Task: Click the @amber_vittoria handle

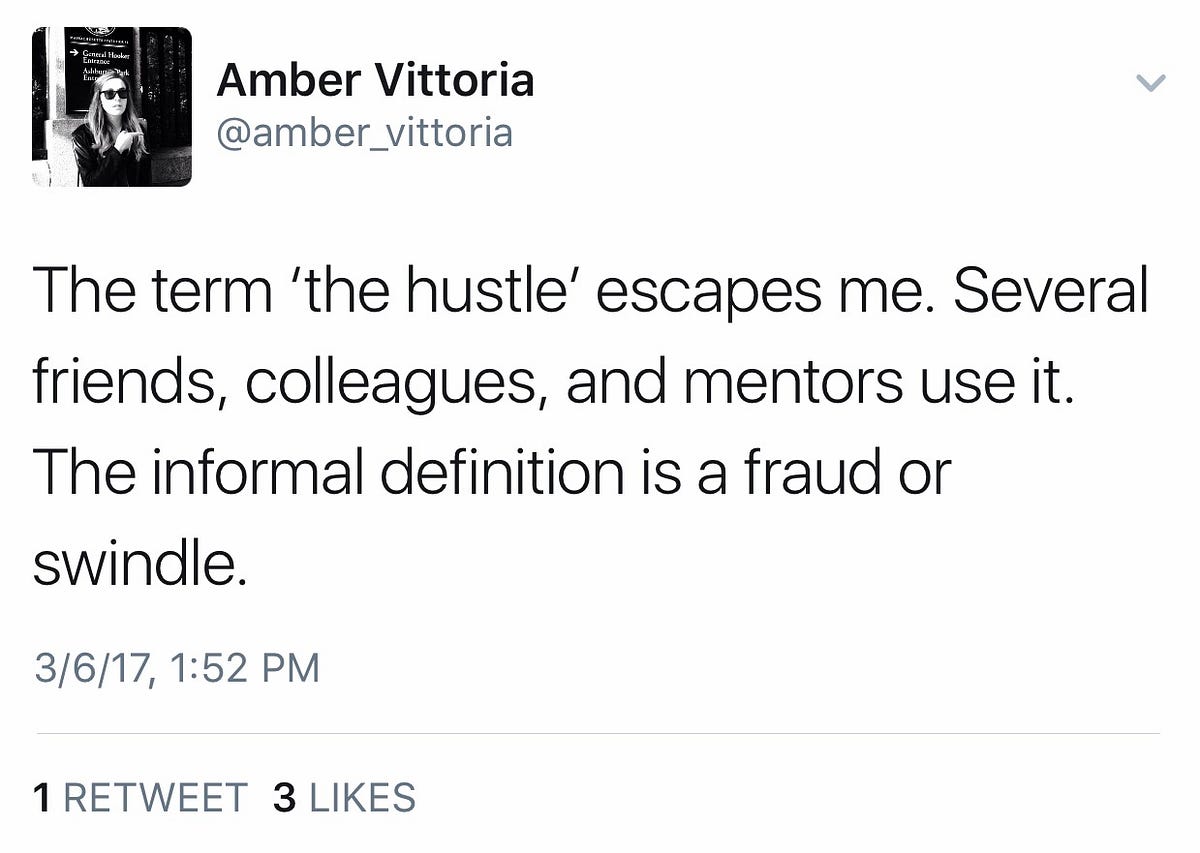Action: pos(364,132)
